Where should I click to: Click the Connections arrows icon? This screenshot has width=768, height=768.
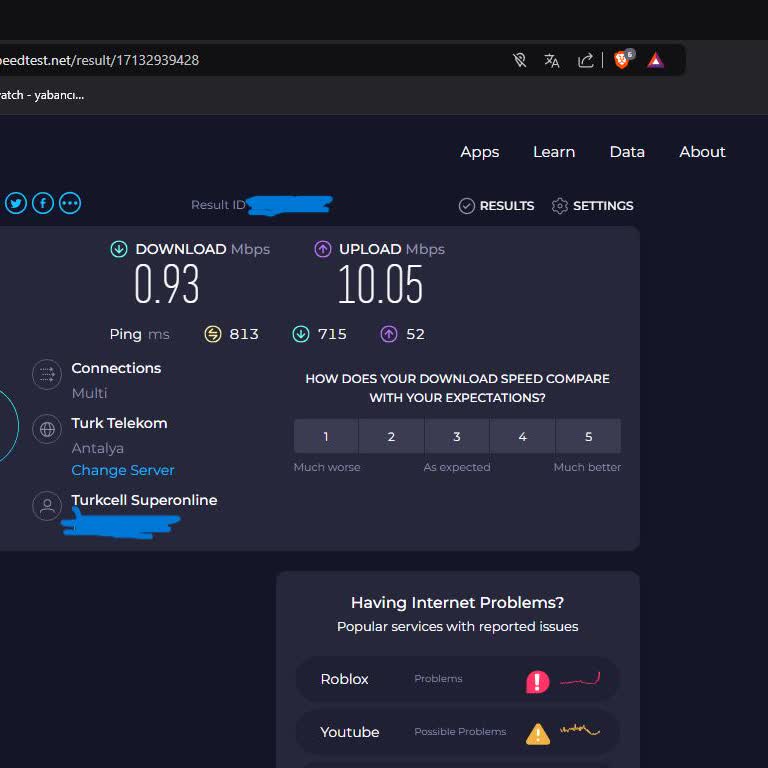(47, 375)
